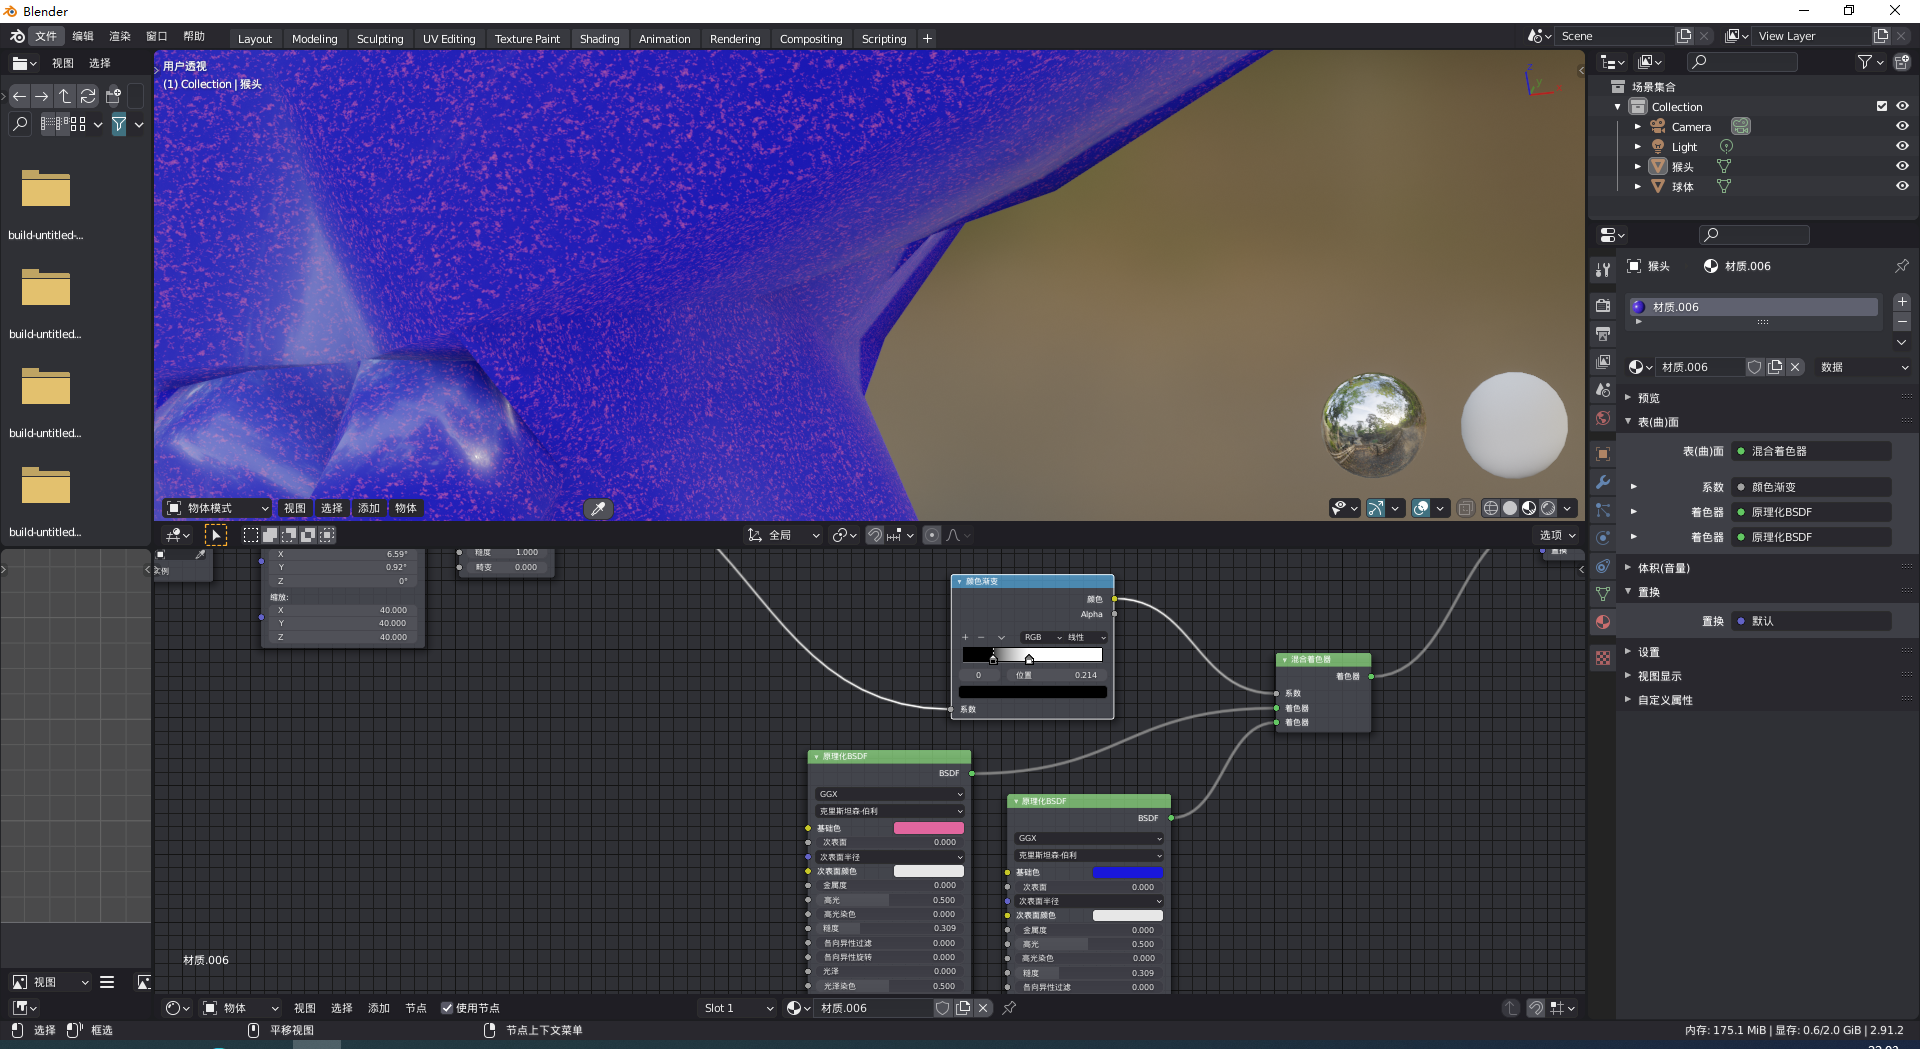The image size is (1920, 1049).
Task: Pin the material with the pushpin button
Action: pos(1901,266)
